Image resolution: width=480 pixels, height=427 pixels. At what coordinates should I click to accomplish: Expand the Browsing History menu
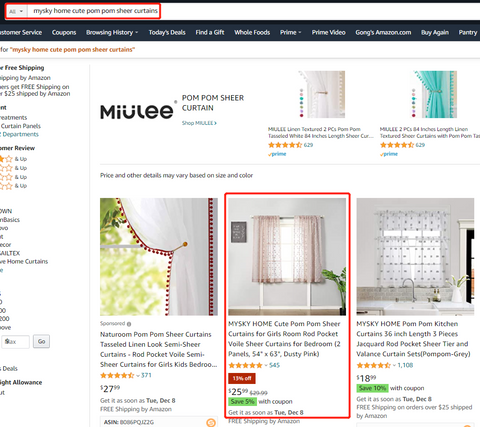pos(112,32)
